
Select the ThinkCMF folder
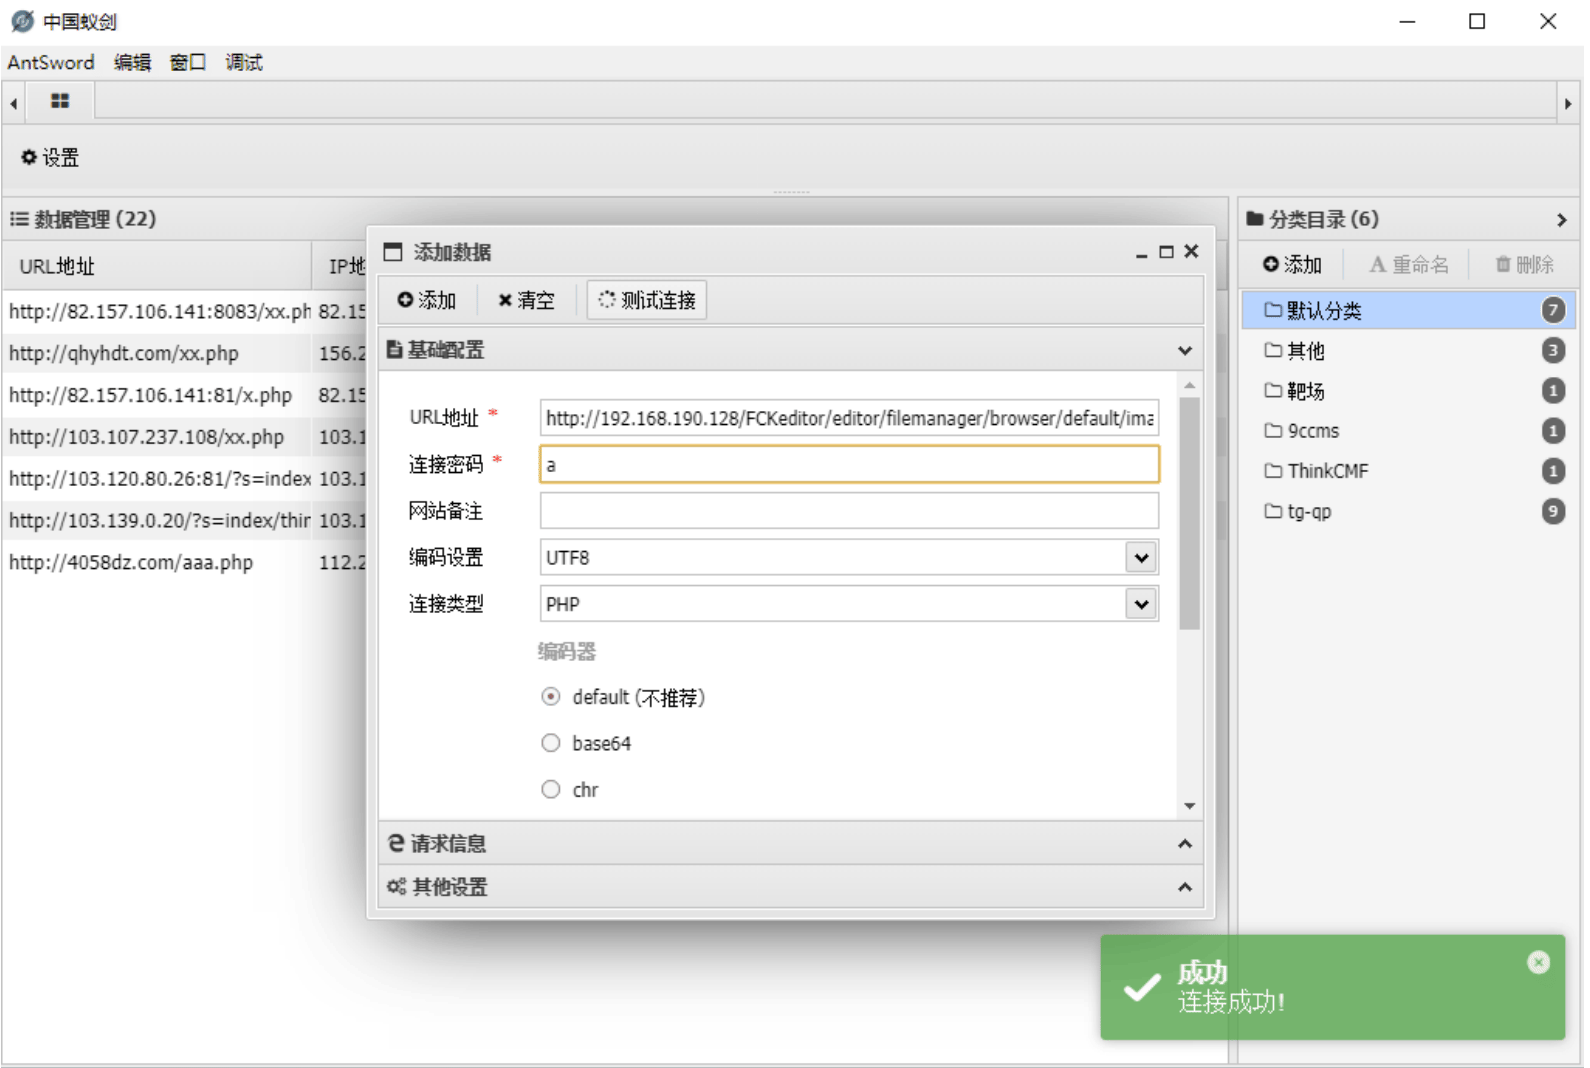pos(1409,470)
